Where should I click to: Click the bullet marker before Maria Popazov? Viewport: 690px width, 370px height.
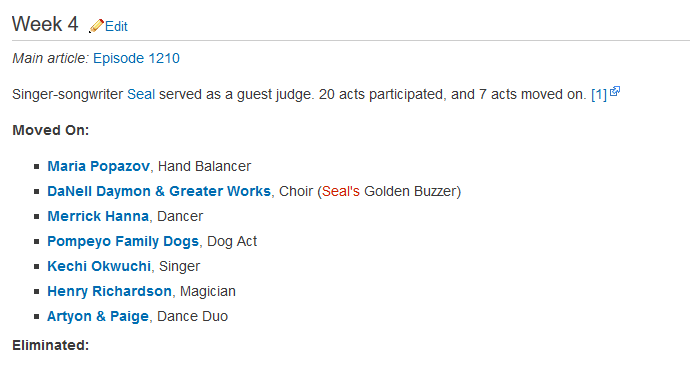pos(37,166)
